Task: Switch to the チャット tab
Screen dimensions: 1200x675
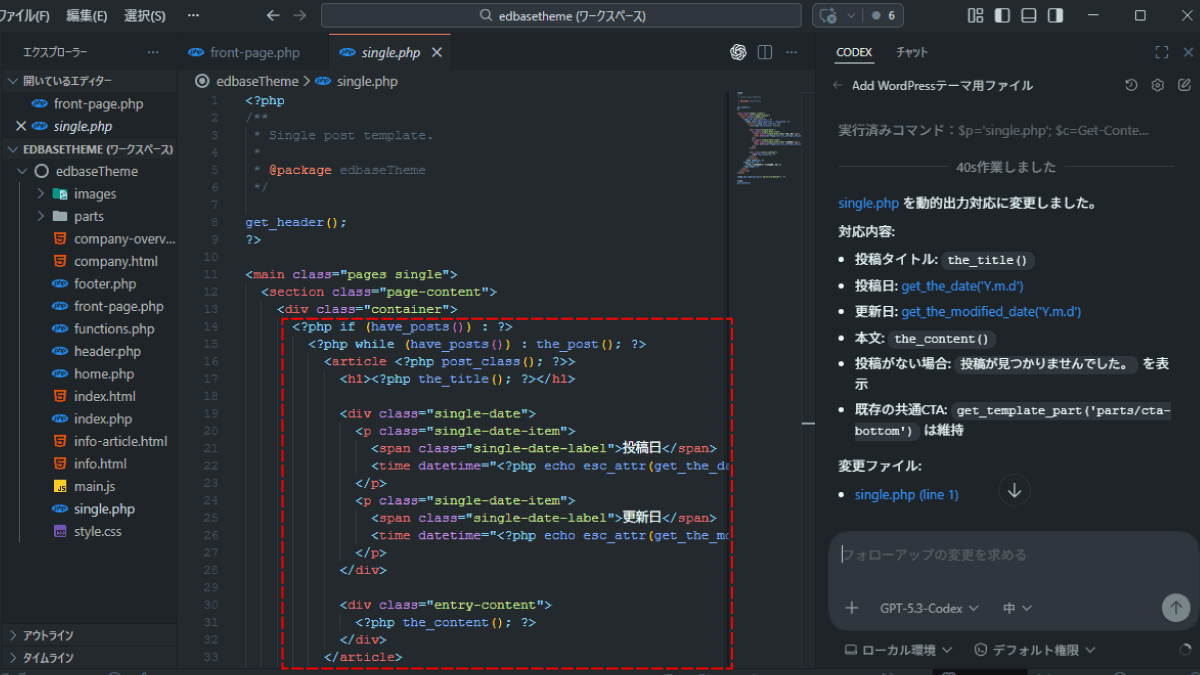Action: [x=911, y=52]
